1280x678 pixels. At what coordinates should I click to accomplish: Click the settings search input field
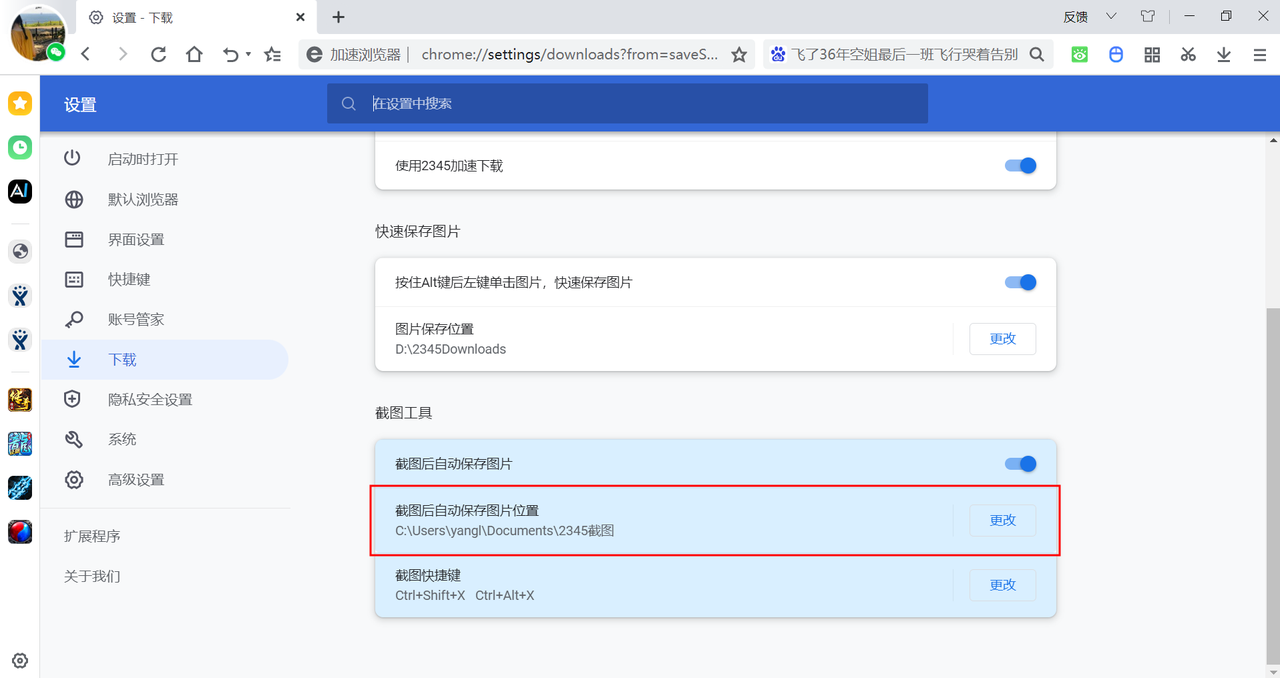[x=627, y=103]
